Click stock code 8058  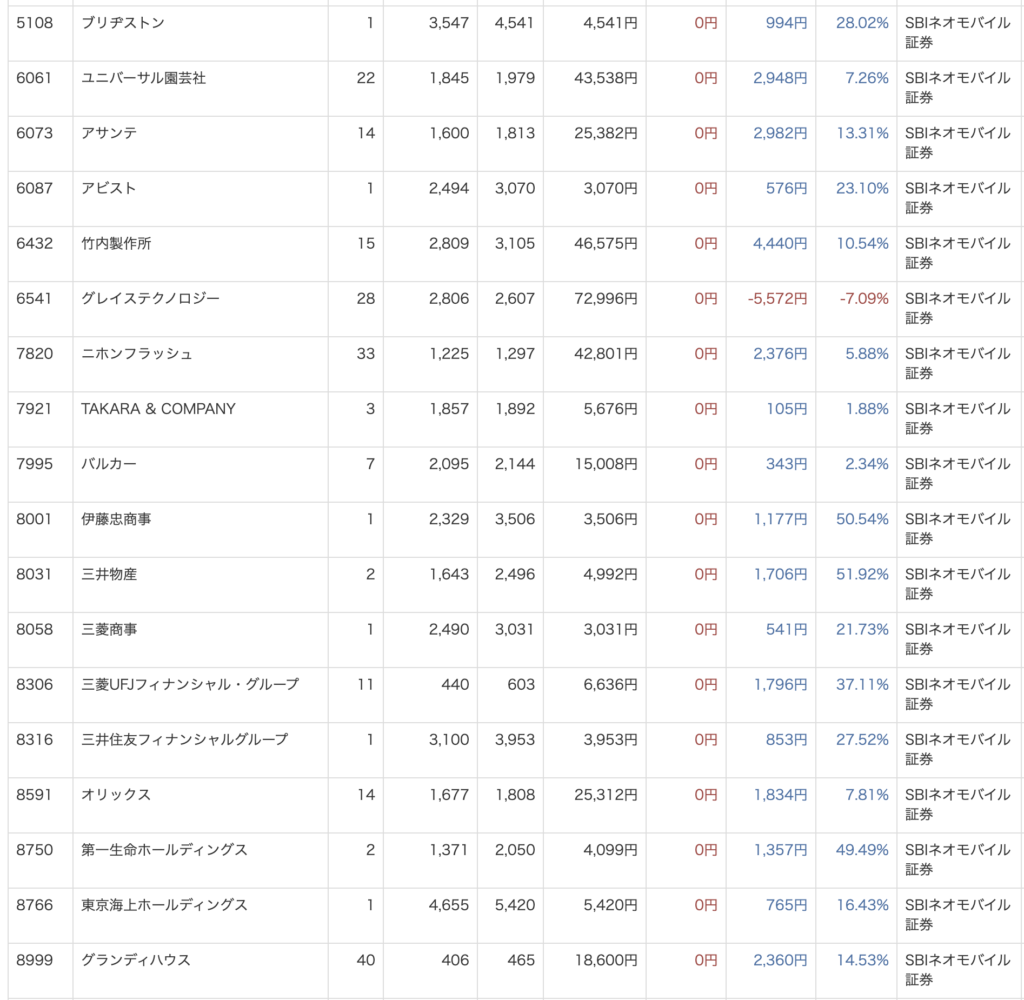click(x=35, y=630)
